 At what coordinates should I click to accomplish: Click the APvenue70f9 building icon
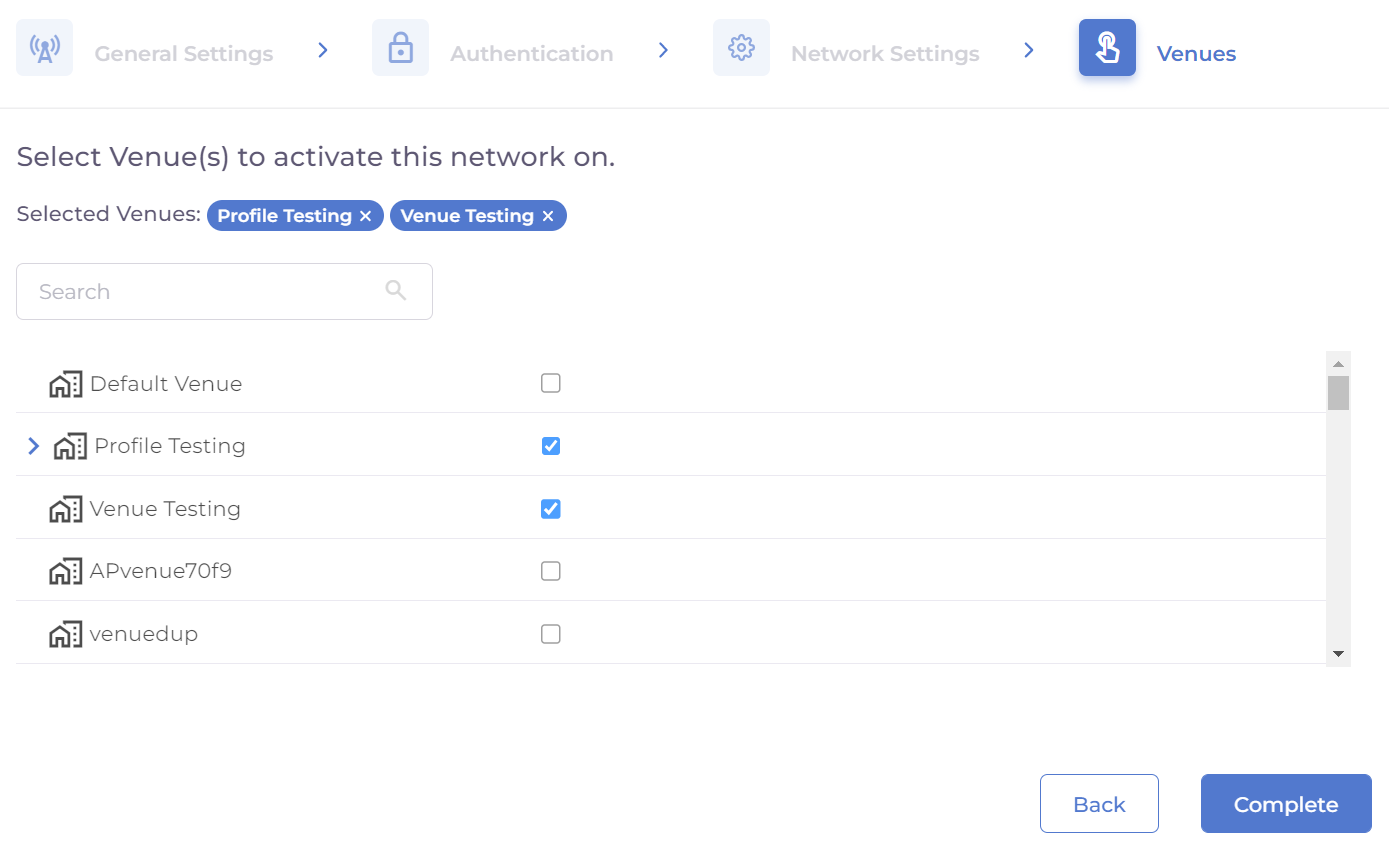coord(66,571)
